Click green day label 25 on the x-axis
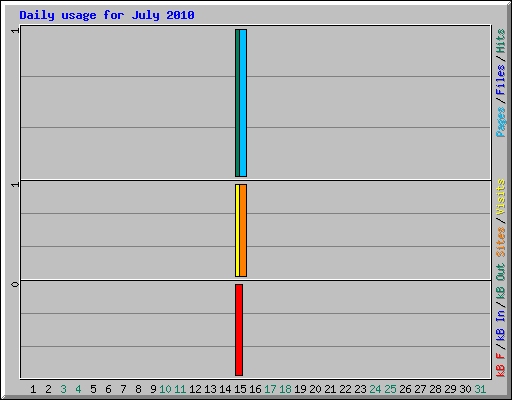The width and height of the screenshot is (512, 400). (x=390, y=389)
